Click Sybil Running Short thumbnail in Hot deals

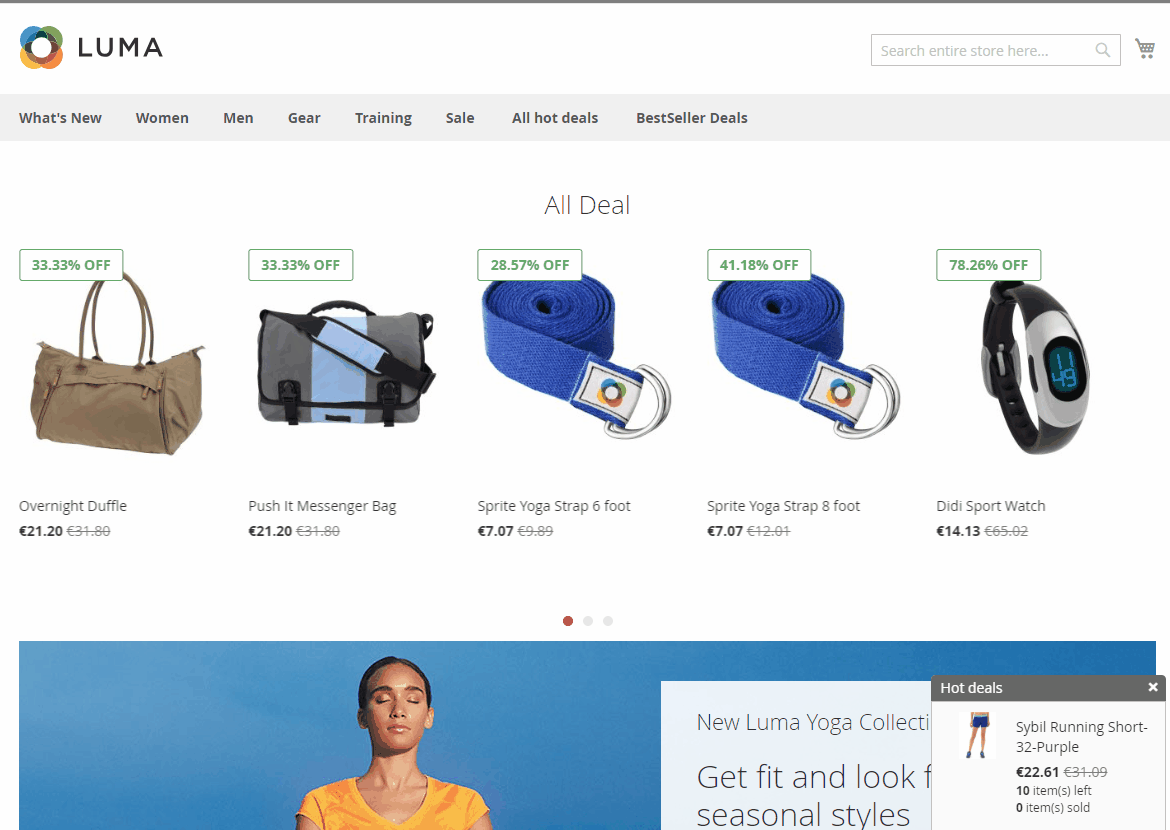(x=978, y=735)
